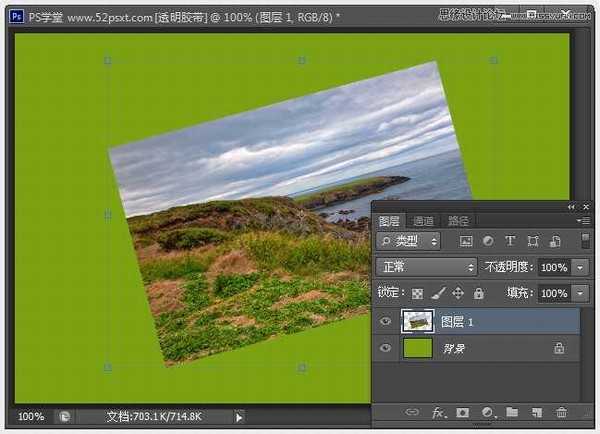
Task: Open the layer style fx menu
Action: coord(437,412)
